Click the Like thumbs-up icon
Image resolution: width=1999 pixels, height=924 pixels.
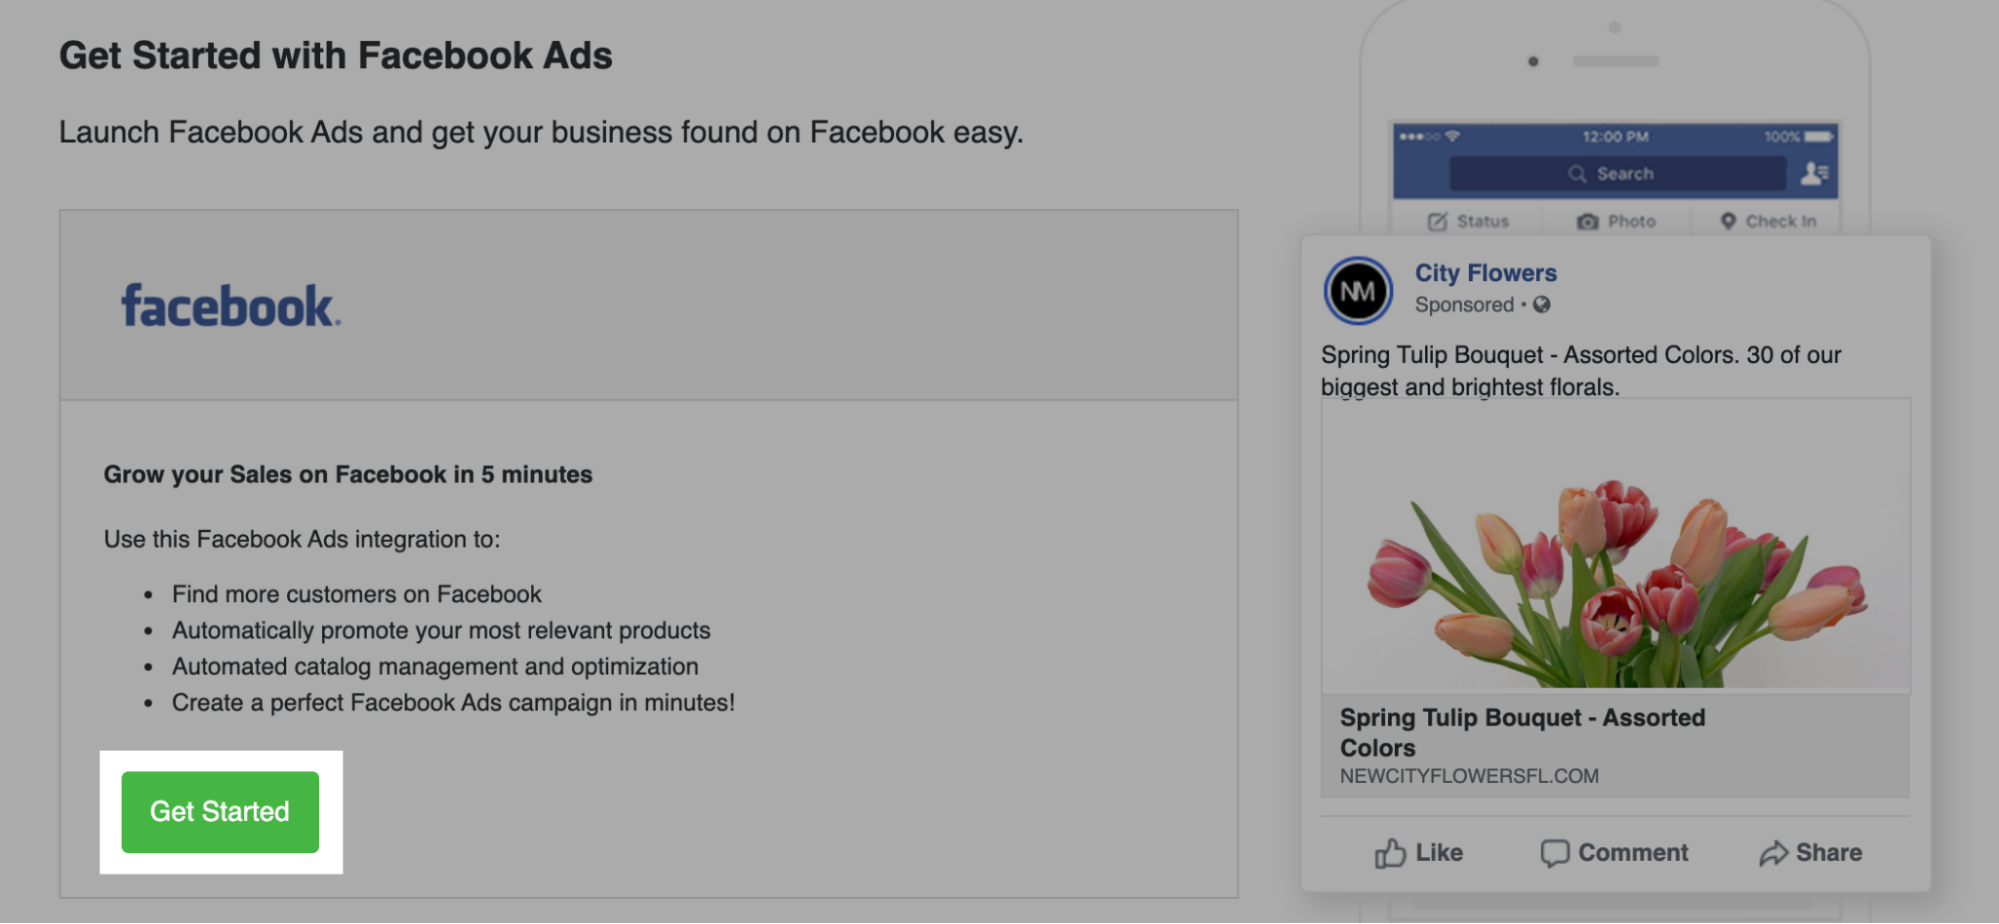(x=1390, y=853)
